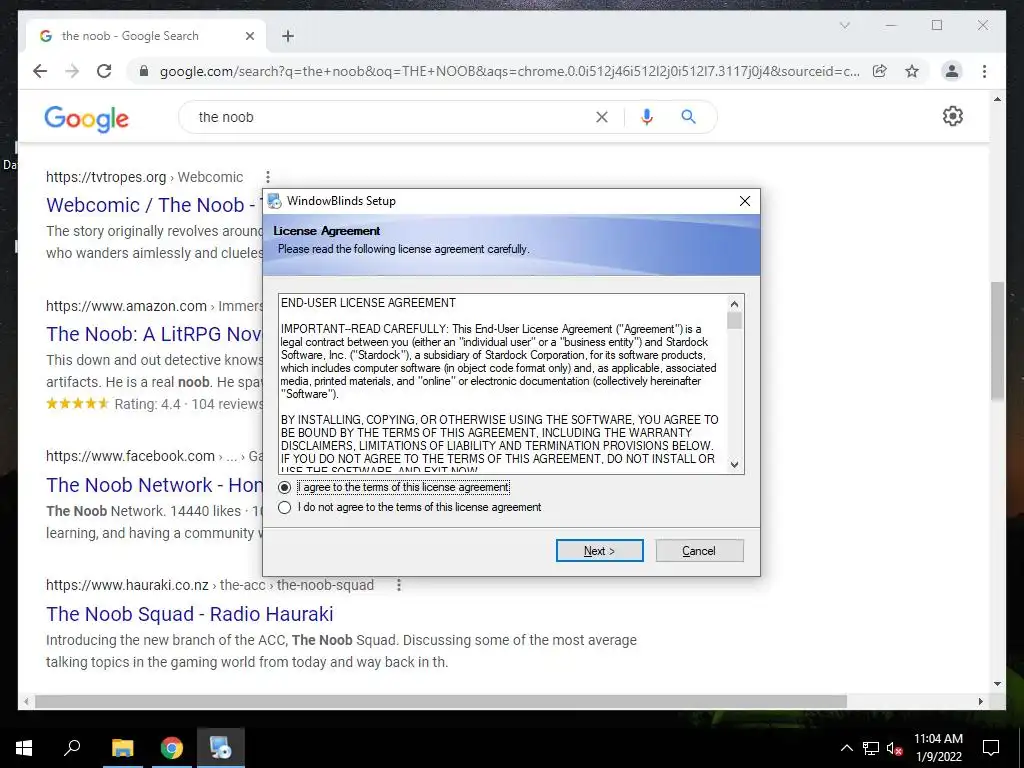Open 'Webcomic / The Noob' result link

click(154, 205)
